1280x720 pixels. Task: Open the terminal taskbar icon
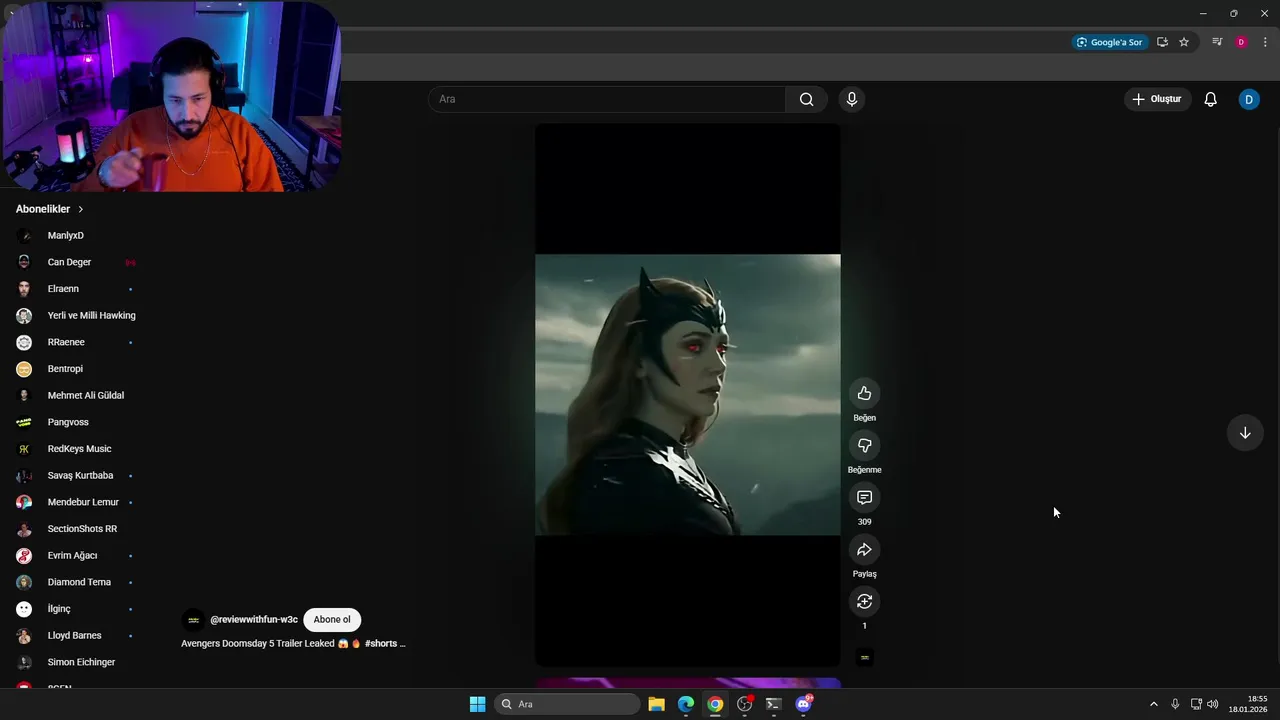click(773, 704)
